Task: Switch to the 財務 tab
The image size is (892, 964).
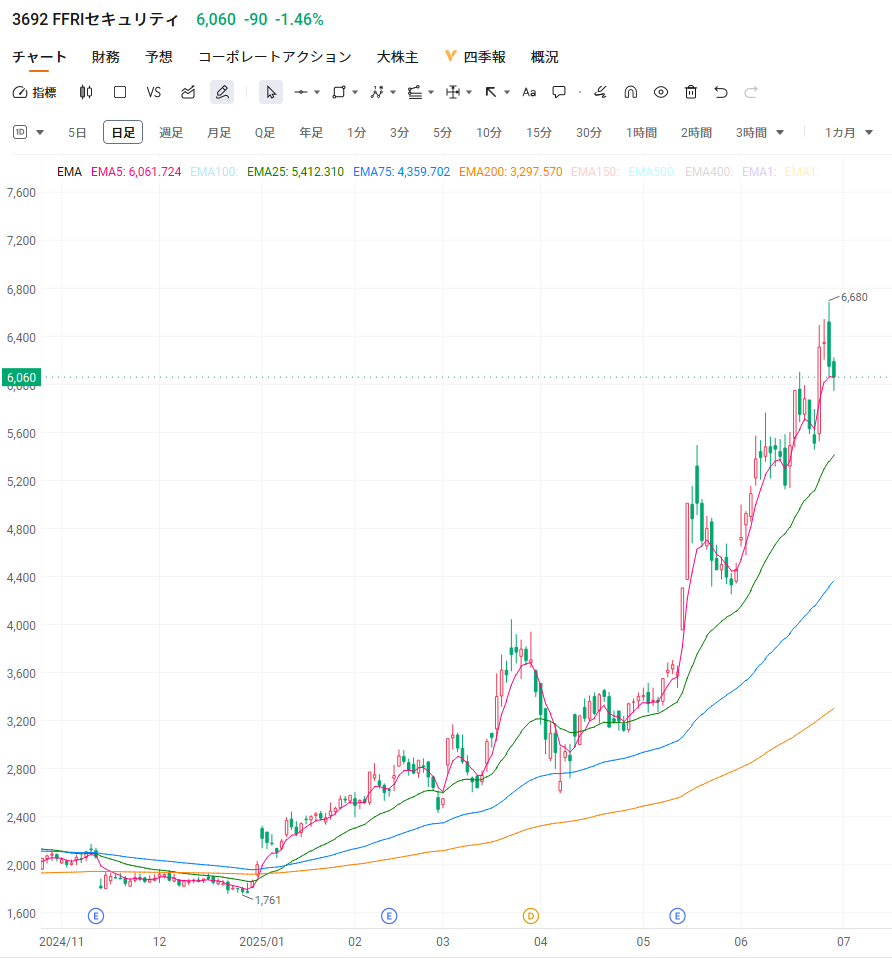Action: [x=105, y=57]
